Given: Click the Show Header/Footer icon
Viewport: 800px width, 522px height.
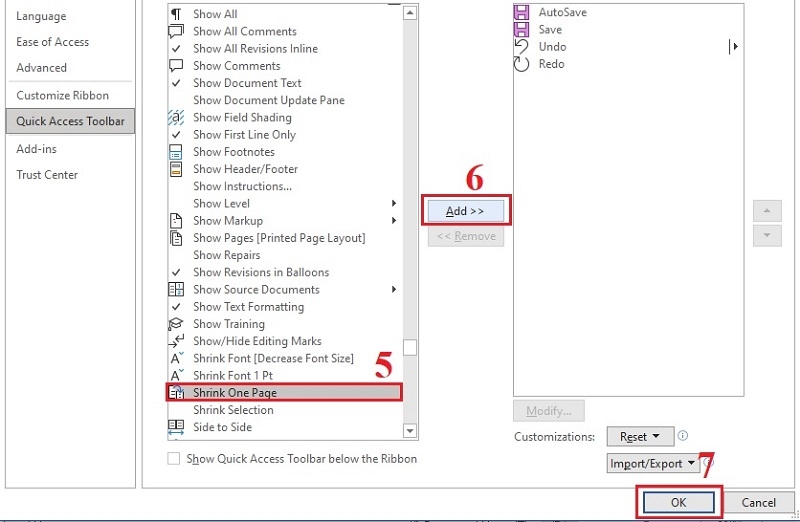Looking at the screenshot, I should [x=176, y=169].
